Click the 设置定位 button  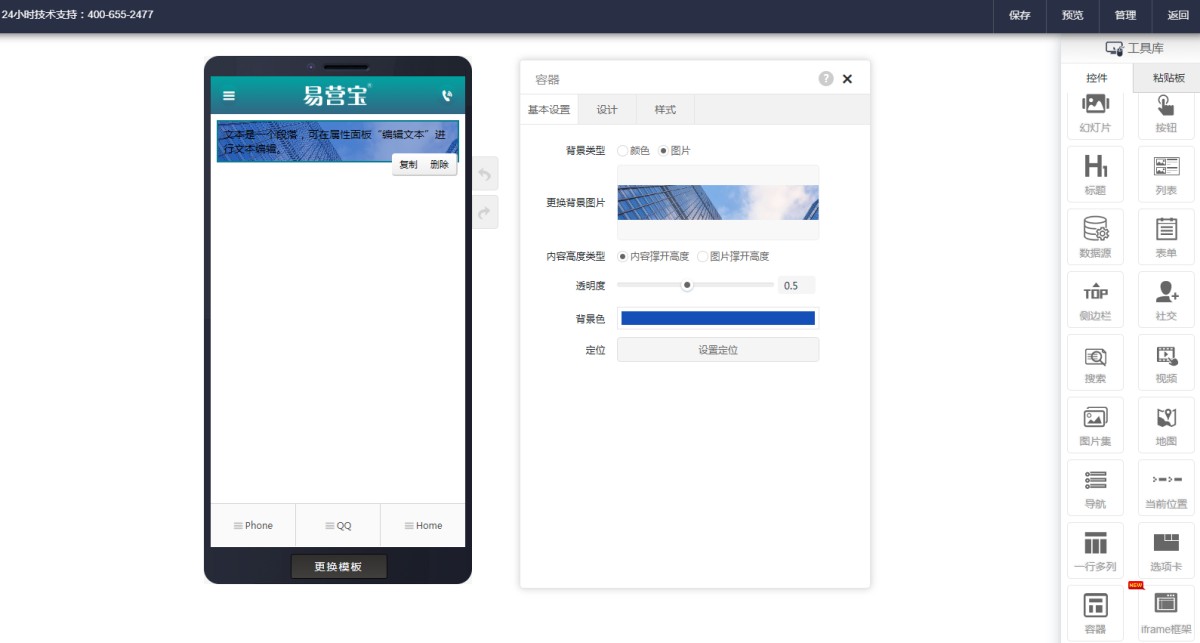(718, 350)
